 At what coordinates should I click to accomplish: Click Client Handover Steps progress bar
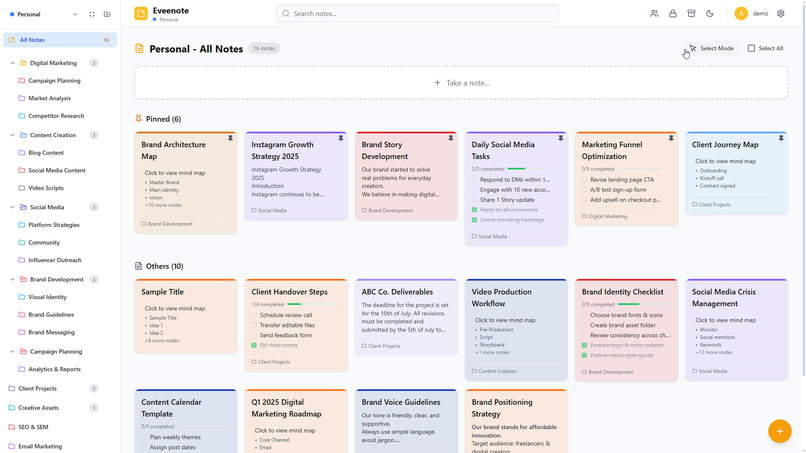[314, 304]
